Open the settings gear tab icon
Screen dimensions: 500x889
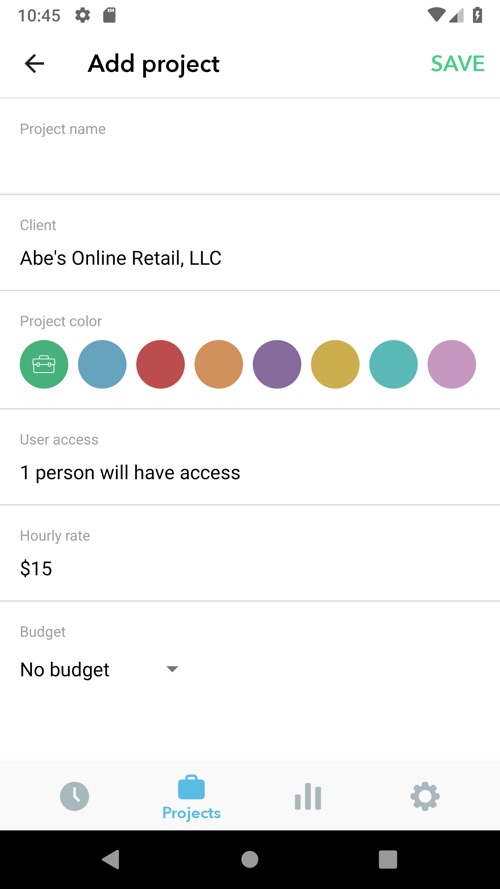(425, 797)
